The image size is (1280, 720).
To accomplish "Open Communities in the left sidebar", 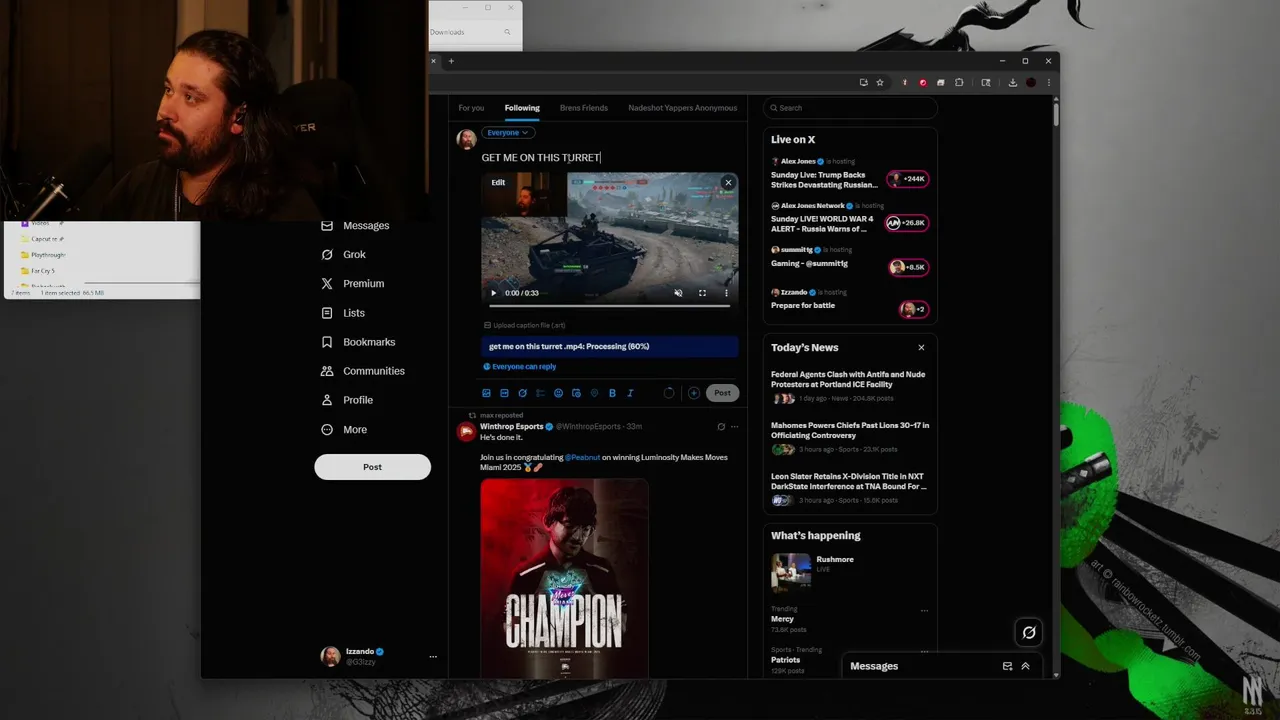I will (x=362, y=371).
